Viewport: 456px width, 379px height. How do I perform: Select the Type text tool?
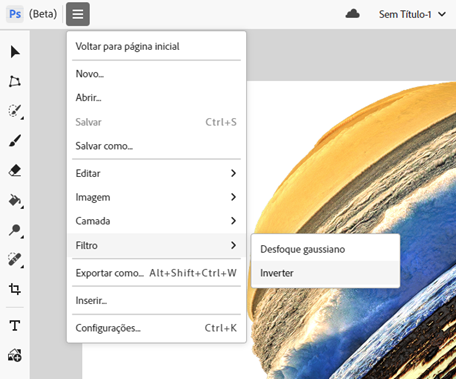click(15, 325)
